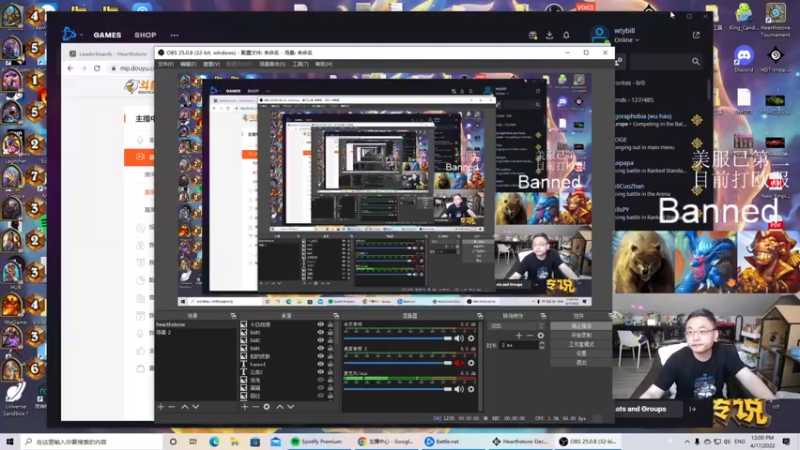Show the hidden bottom-most source via eye
This screenshot has height=450, width=800.
320,395
